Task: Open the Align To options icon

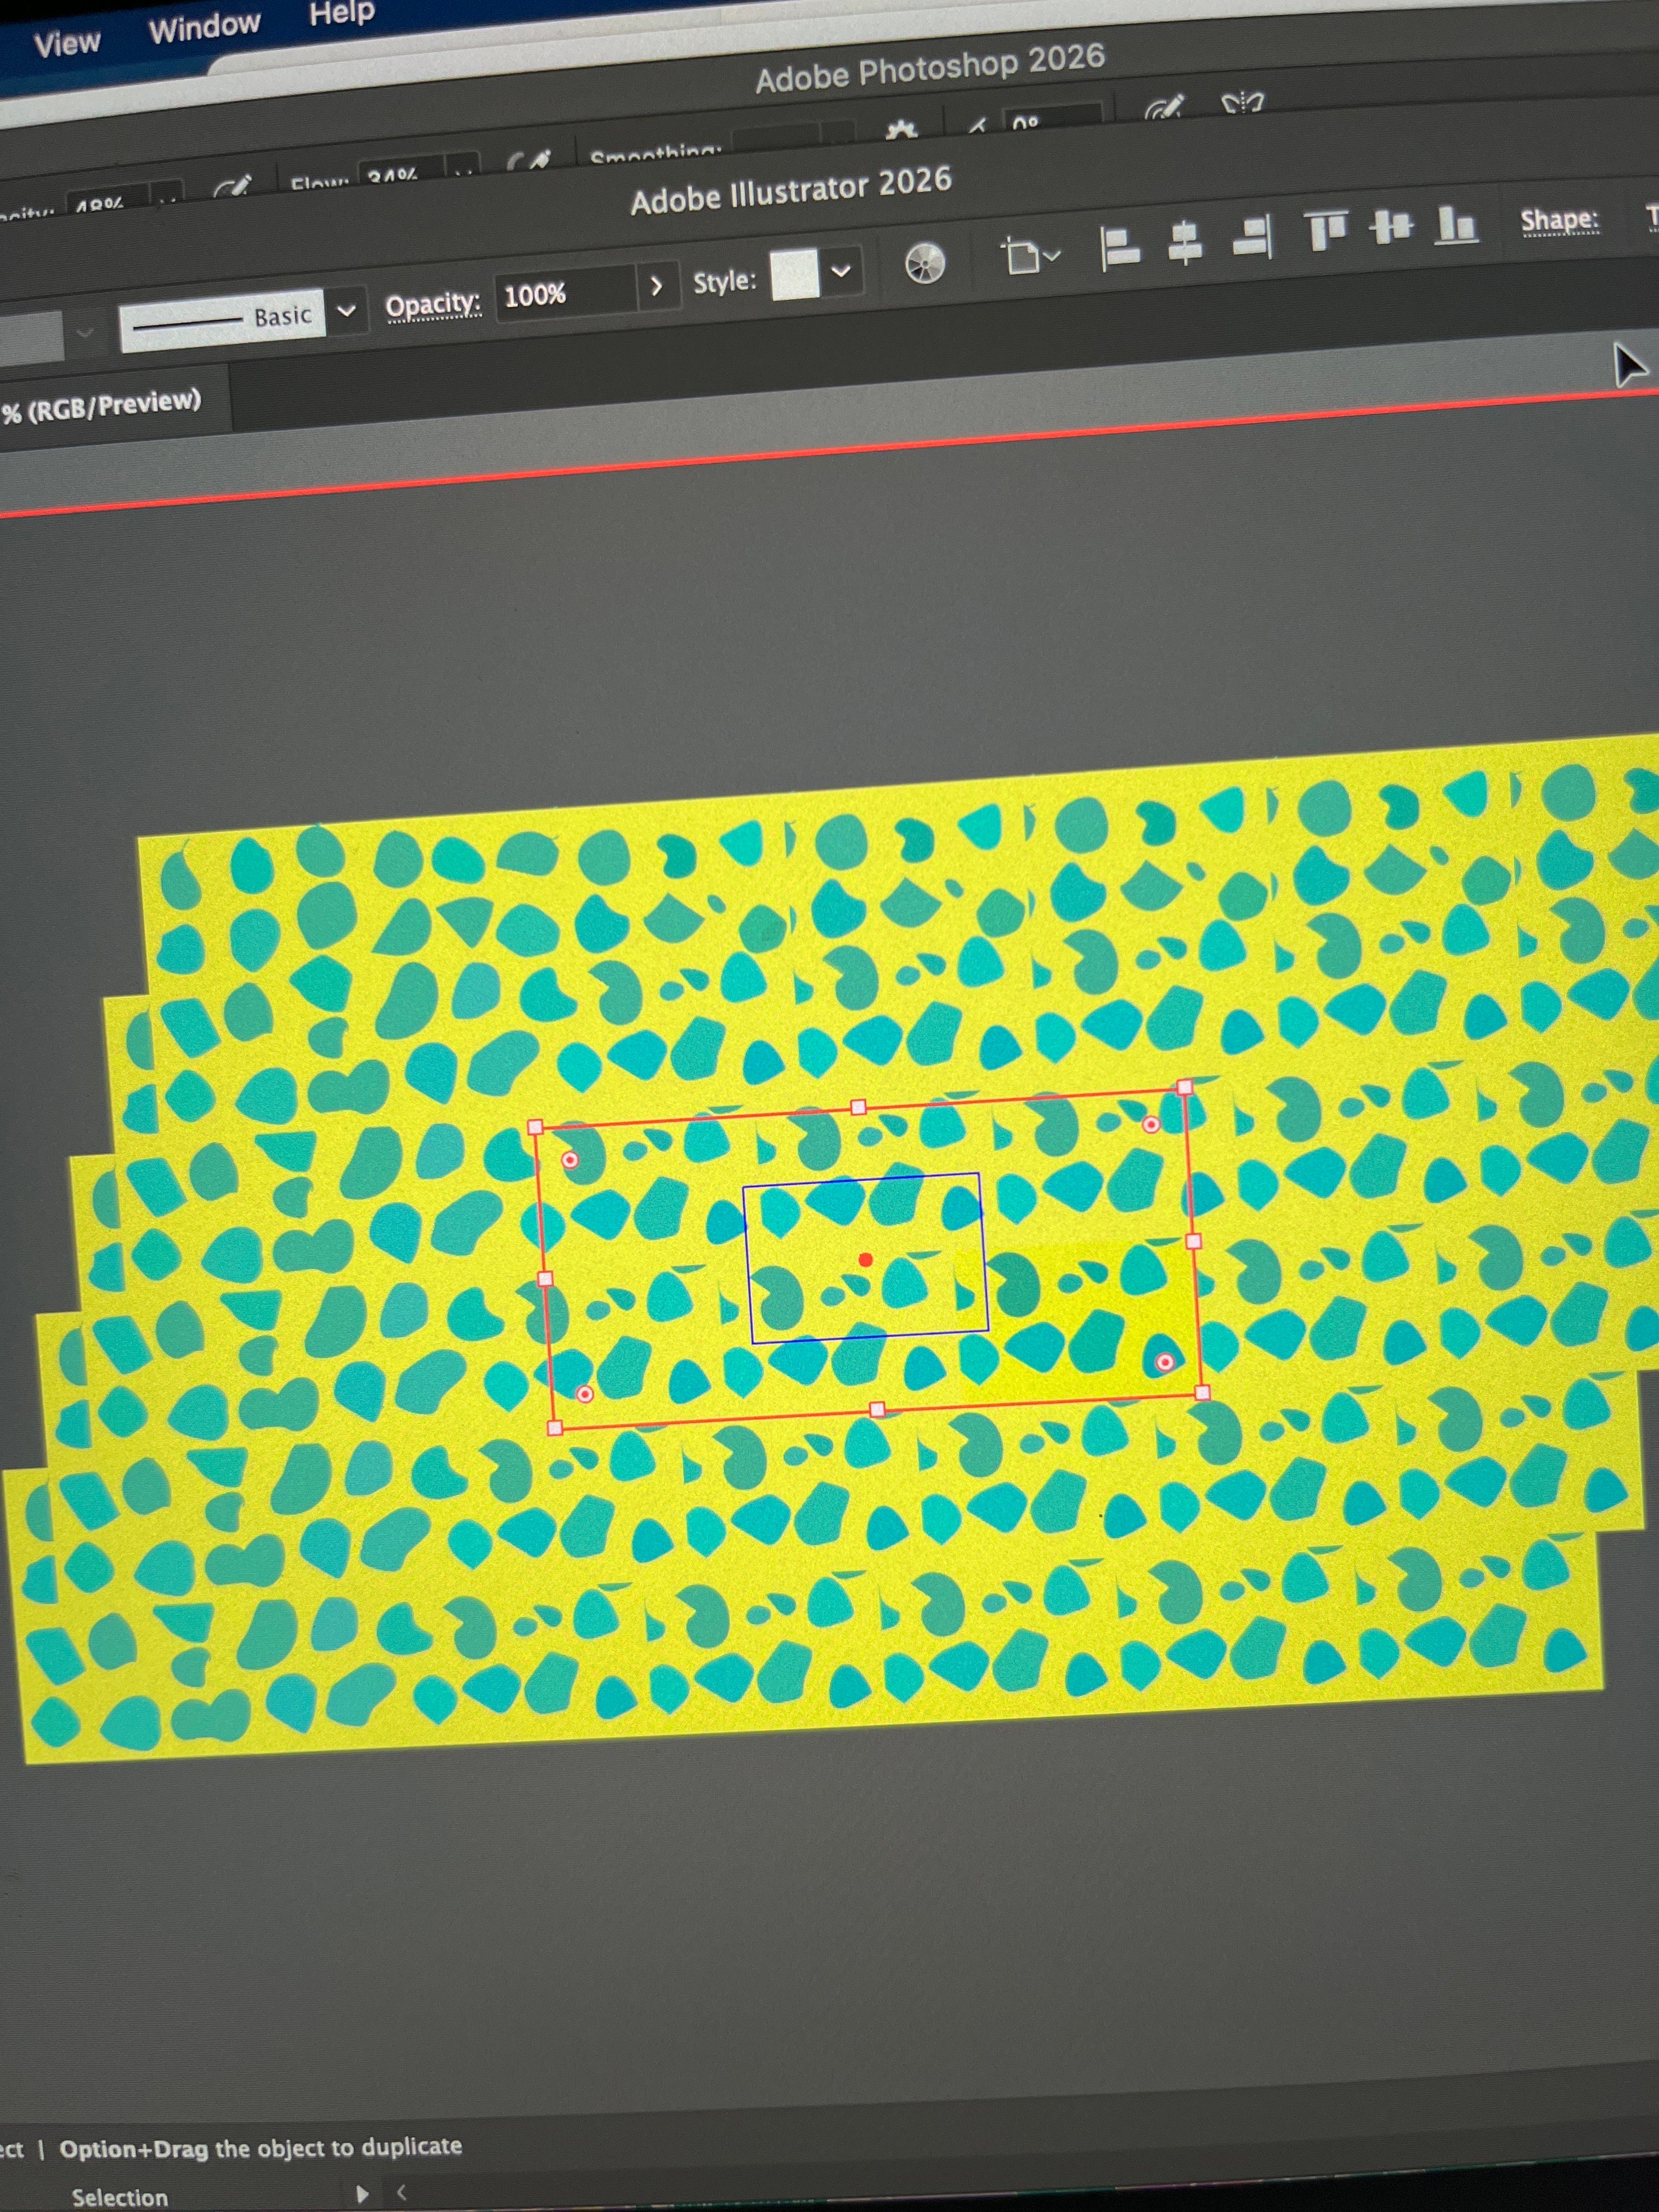Action: [1030, 256]
